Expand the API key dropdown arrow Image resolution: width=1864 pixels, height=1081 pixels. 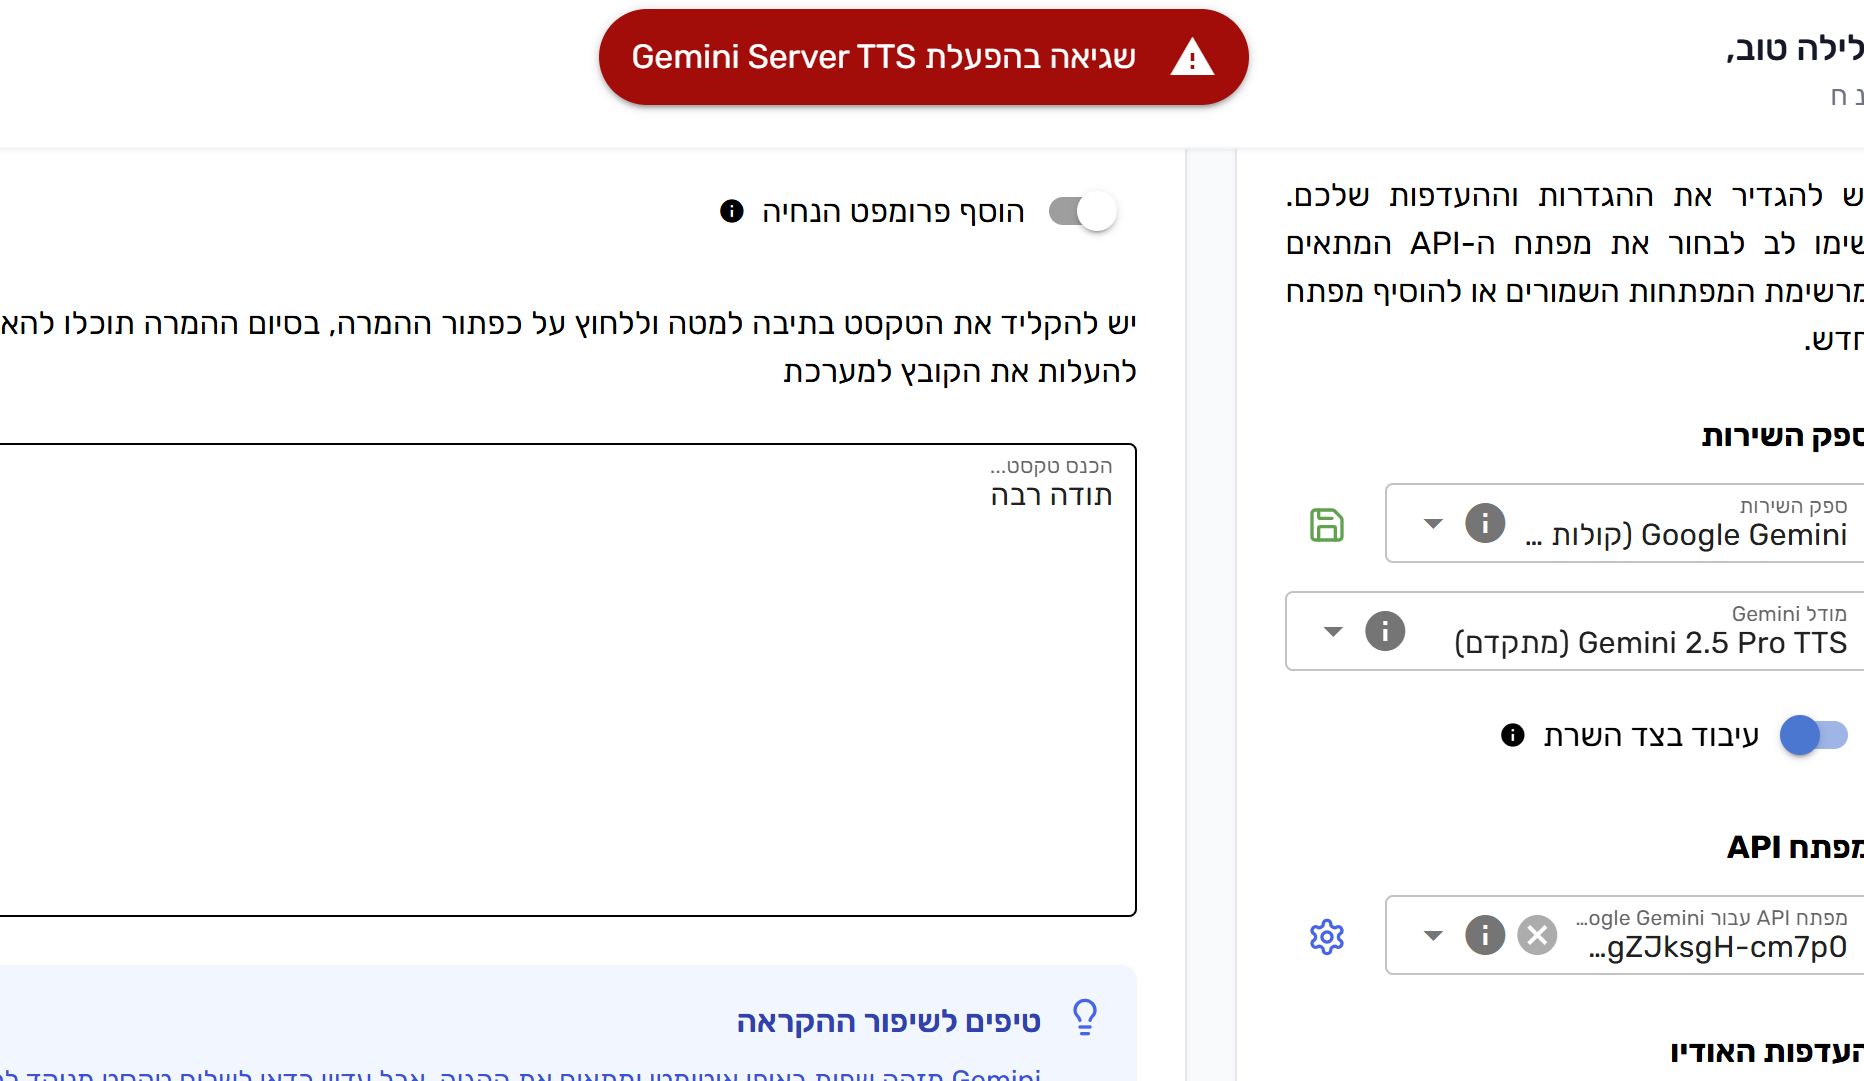1433,936
